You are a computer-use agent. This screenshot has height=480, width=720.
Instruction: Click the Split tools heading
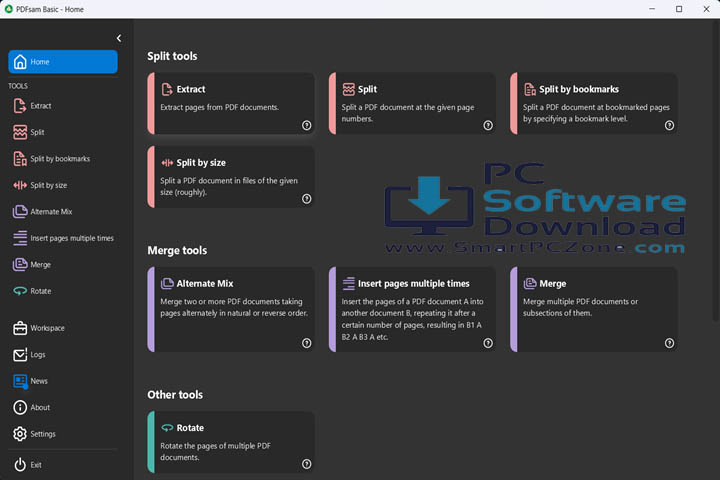click(x=172, y=56)
